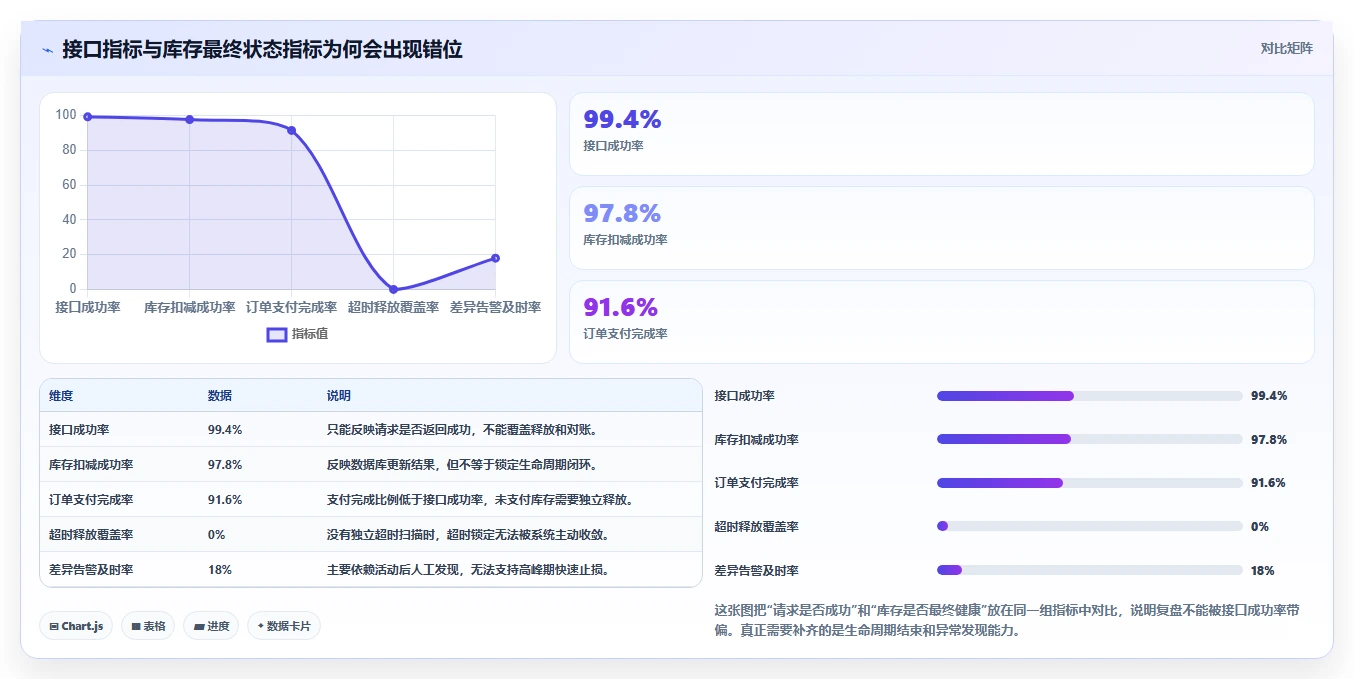Click the 超时释放覆盖率 data point on chart
Image resolution: width=1354 pixels, height=679 pixels.
[x=394, y=289]
